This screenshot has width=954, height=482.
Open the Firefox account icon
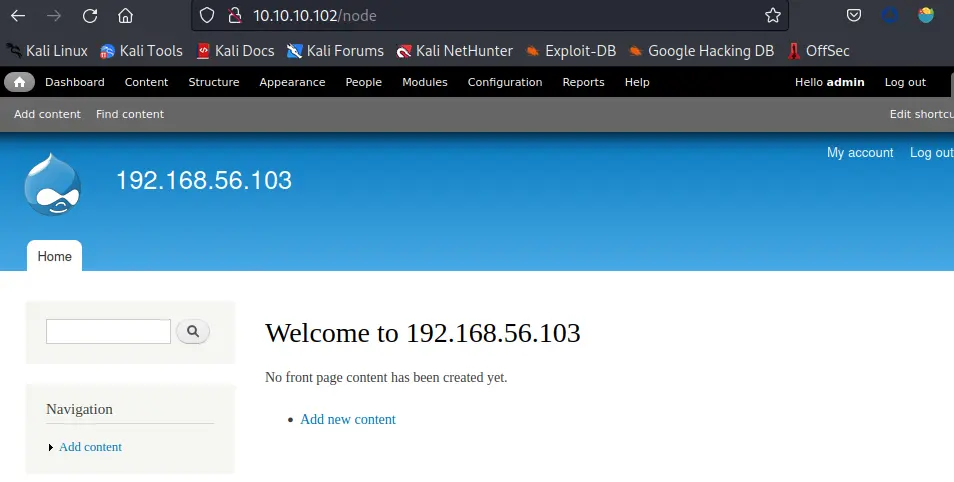point(890,15)
